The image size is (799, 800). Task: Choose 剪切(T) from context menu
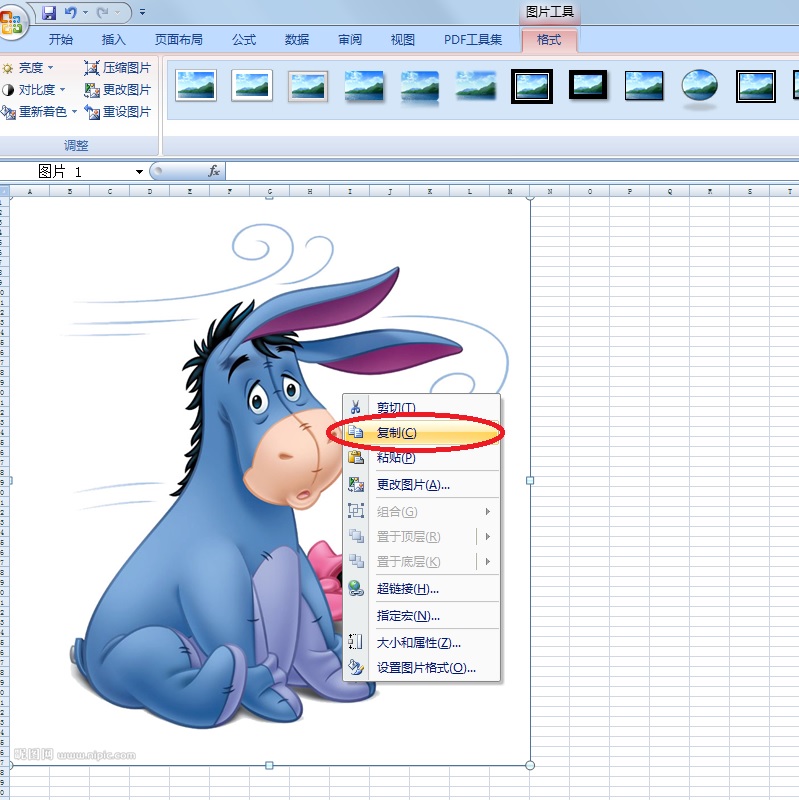[x=395, y=408]
